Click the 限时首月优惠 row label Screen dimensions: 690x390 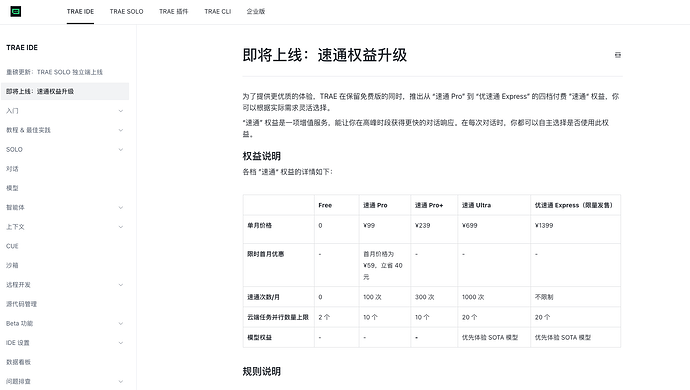pyautogui.click(x=266, y=254)
